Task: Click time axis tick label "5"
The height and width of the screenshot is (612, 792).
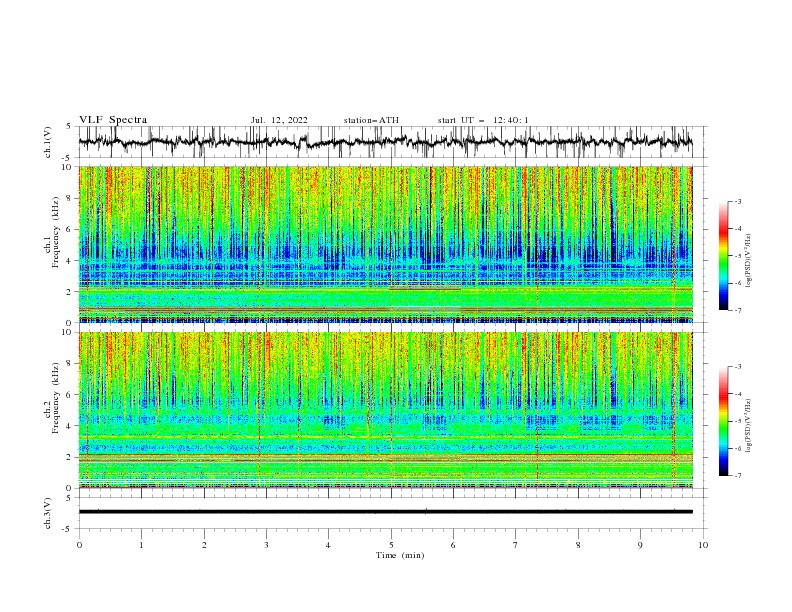Action: pos(391,545)
